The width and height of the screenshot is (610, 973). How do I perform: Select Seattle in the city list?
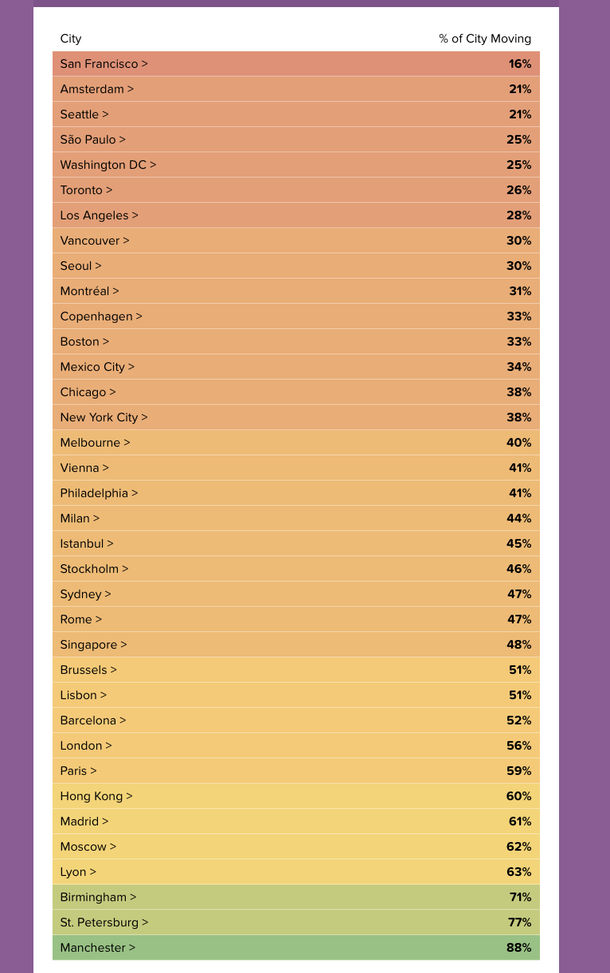[x=84, y=114]
